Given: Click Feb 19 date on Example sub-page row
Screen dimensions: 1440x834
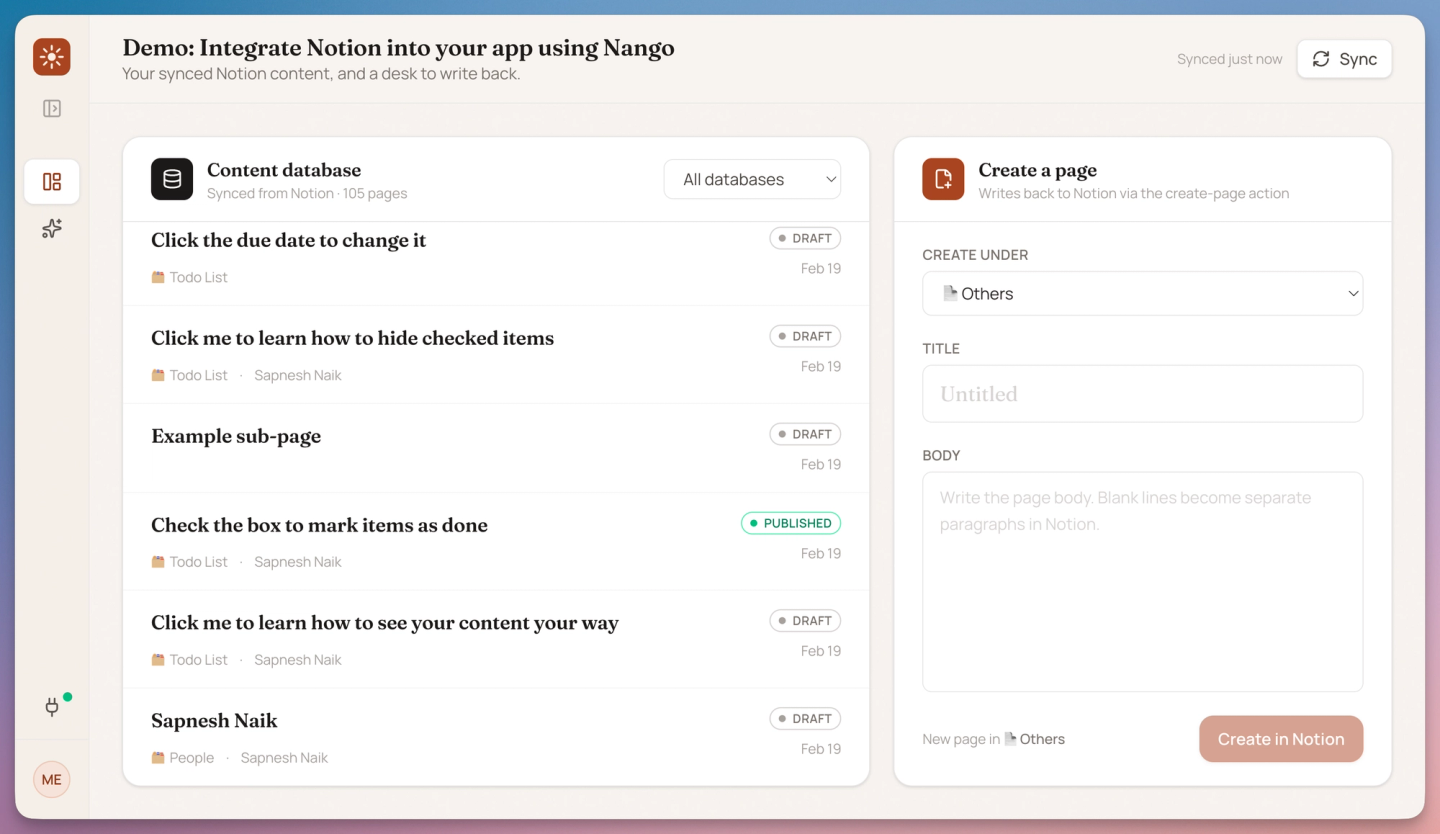Looking at the screenshot, I should tap(821, 464).
